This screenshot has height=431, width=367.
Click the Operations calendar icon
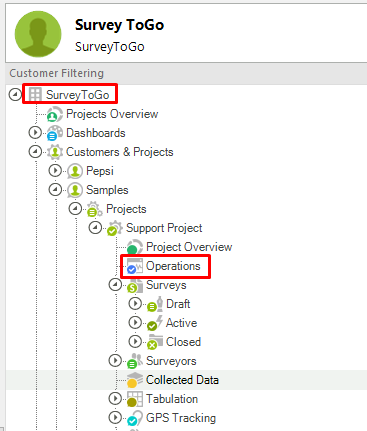pyautogui.click(x=134, y=266)
